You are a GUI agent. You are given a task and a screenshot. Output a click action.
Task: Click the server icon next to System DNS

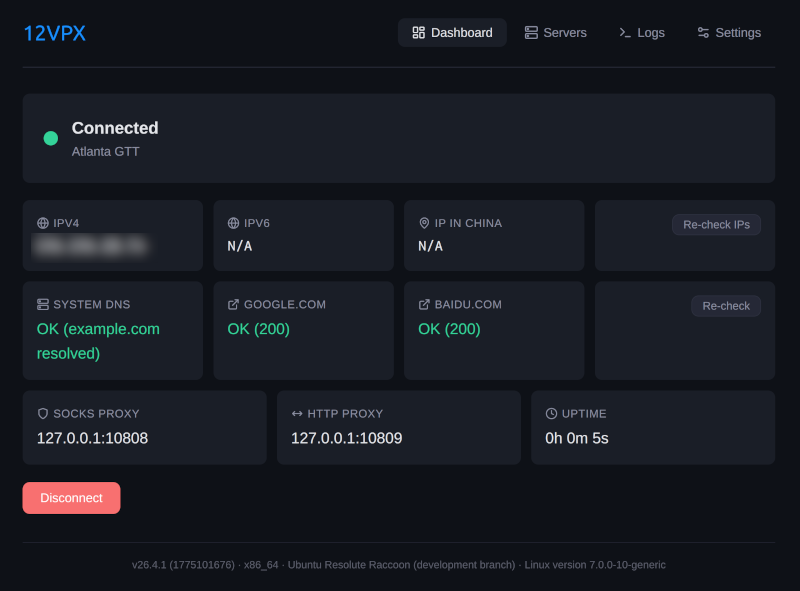(x=43, y=304)
